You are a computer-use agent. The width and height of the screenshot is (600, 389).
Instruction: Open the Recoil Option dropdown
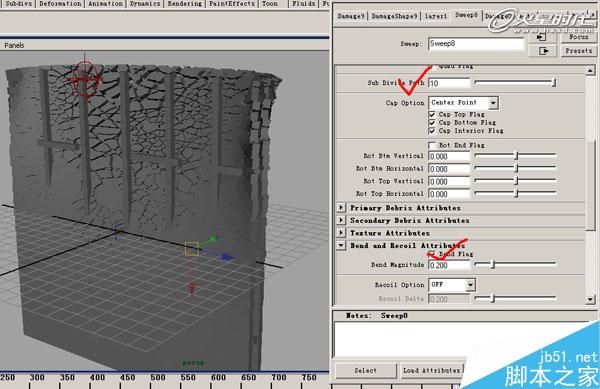(452, 285)
